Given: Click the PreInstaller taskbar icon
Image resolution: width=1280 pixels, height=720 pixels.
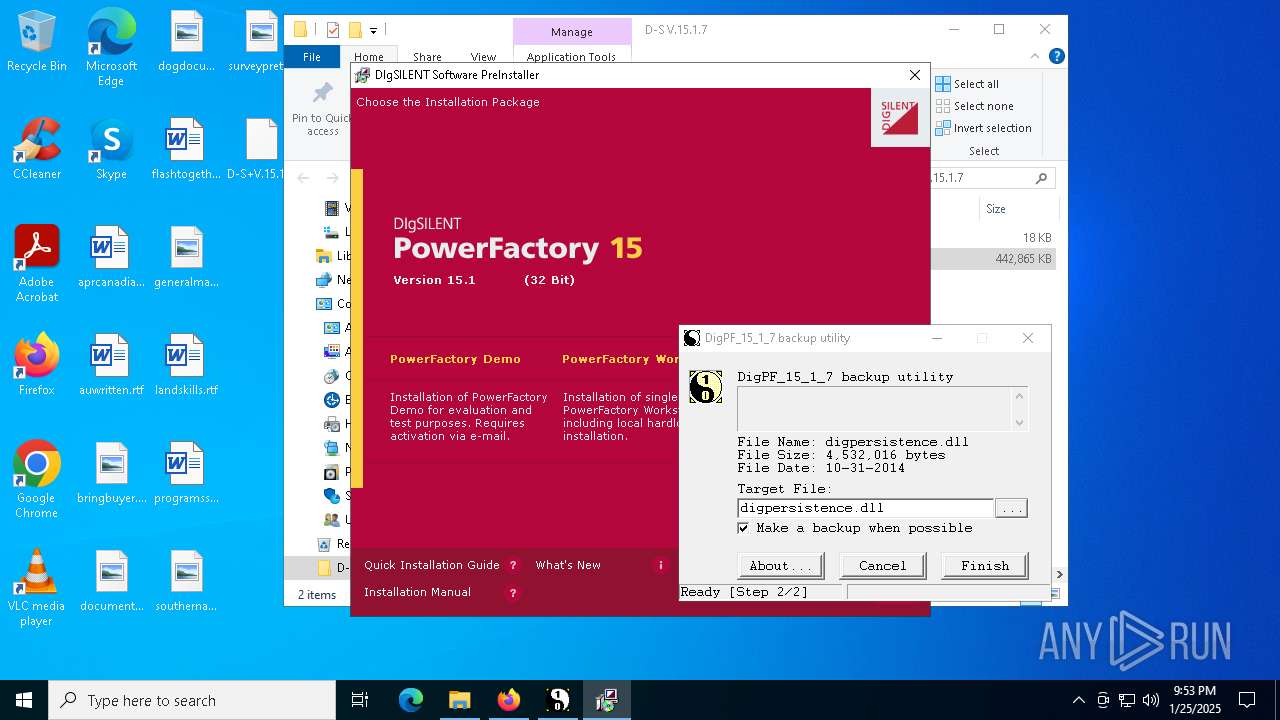Looking at the screenshot, I should click(606, 700).
